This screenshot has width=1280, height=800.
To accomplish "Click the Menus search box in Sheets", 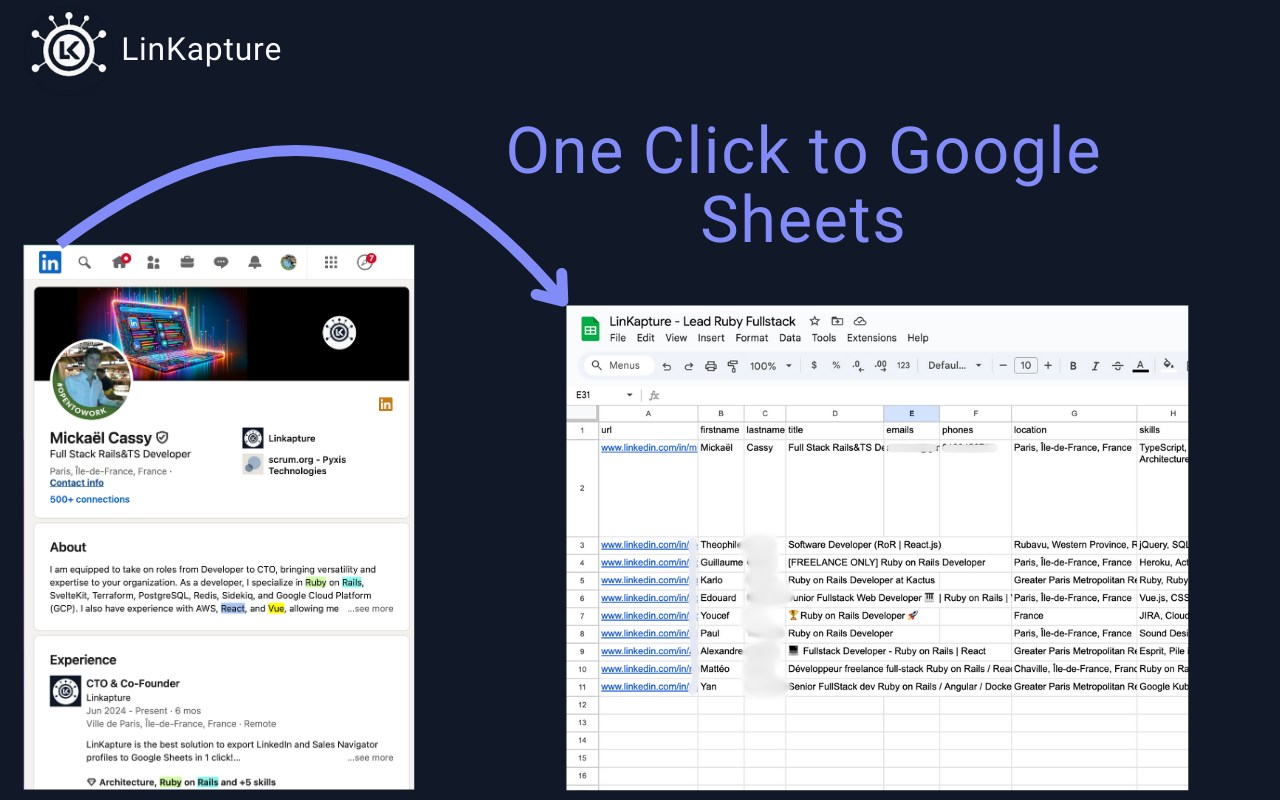I will (618, 366).
